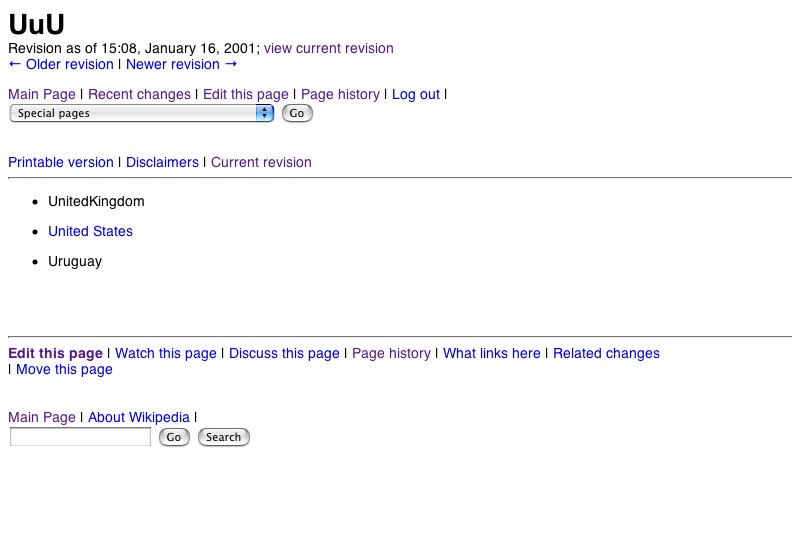Open Recent changes in top navigation
Image resolution: width=792 pixels, height=536 pixels.
[x=139, y=94]
